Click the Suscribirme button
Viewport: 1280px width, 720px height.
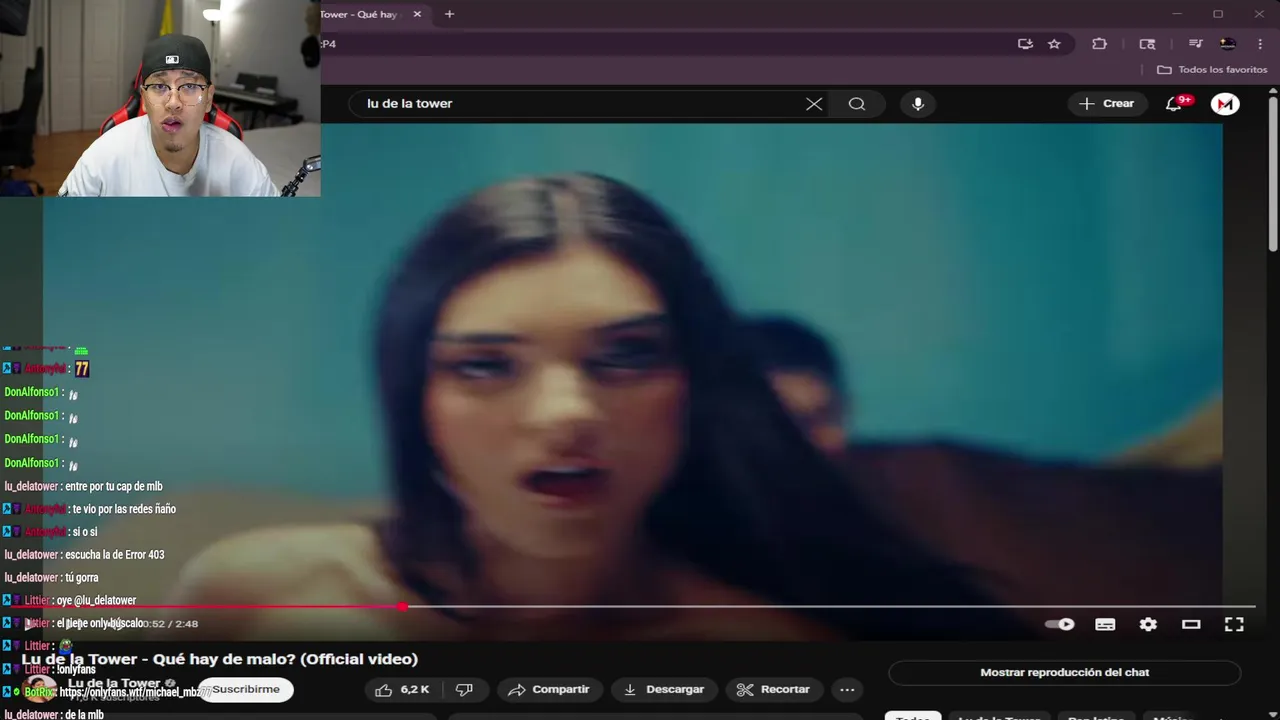point(246,689)
